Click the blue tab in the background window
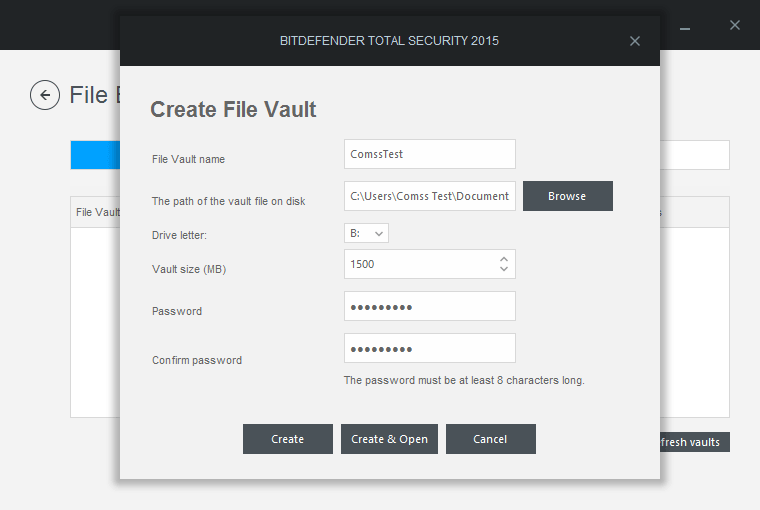The height and width of the screenshot is (510, 760). [95, 155]
